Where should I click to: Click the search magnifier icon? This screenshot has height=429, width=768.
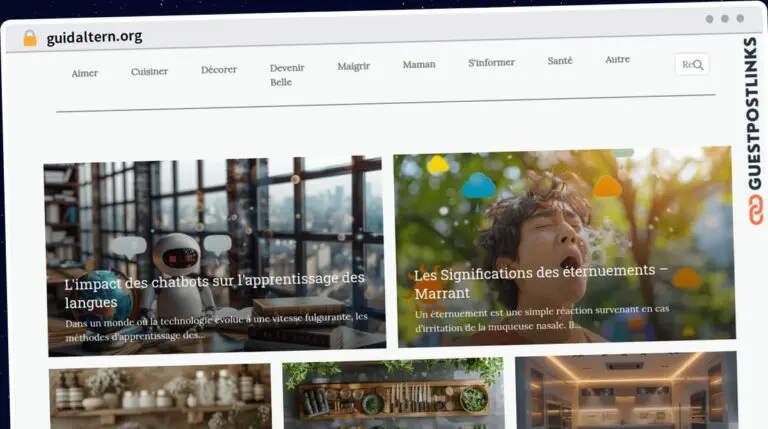698,65
